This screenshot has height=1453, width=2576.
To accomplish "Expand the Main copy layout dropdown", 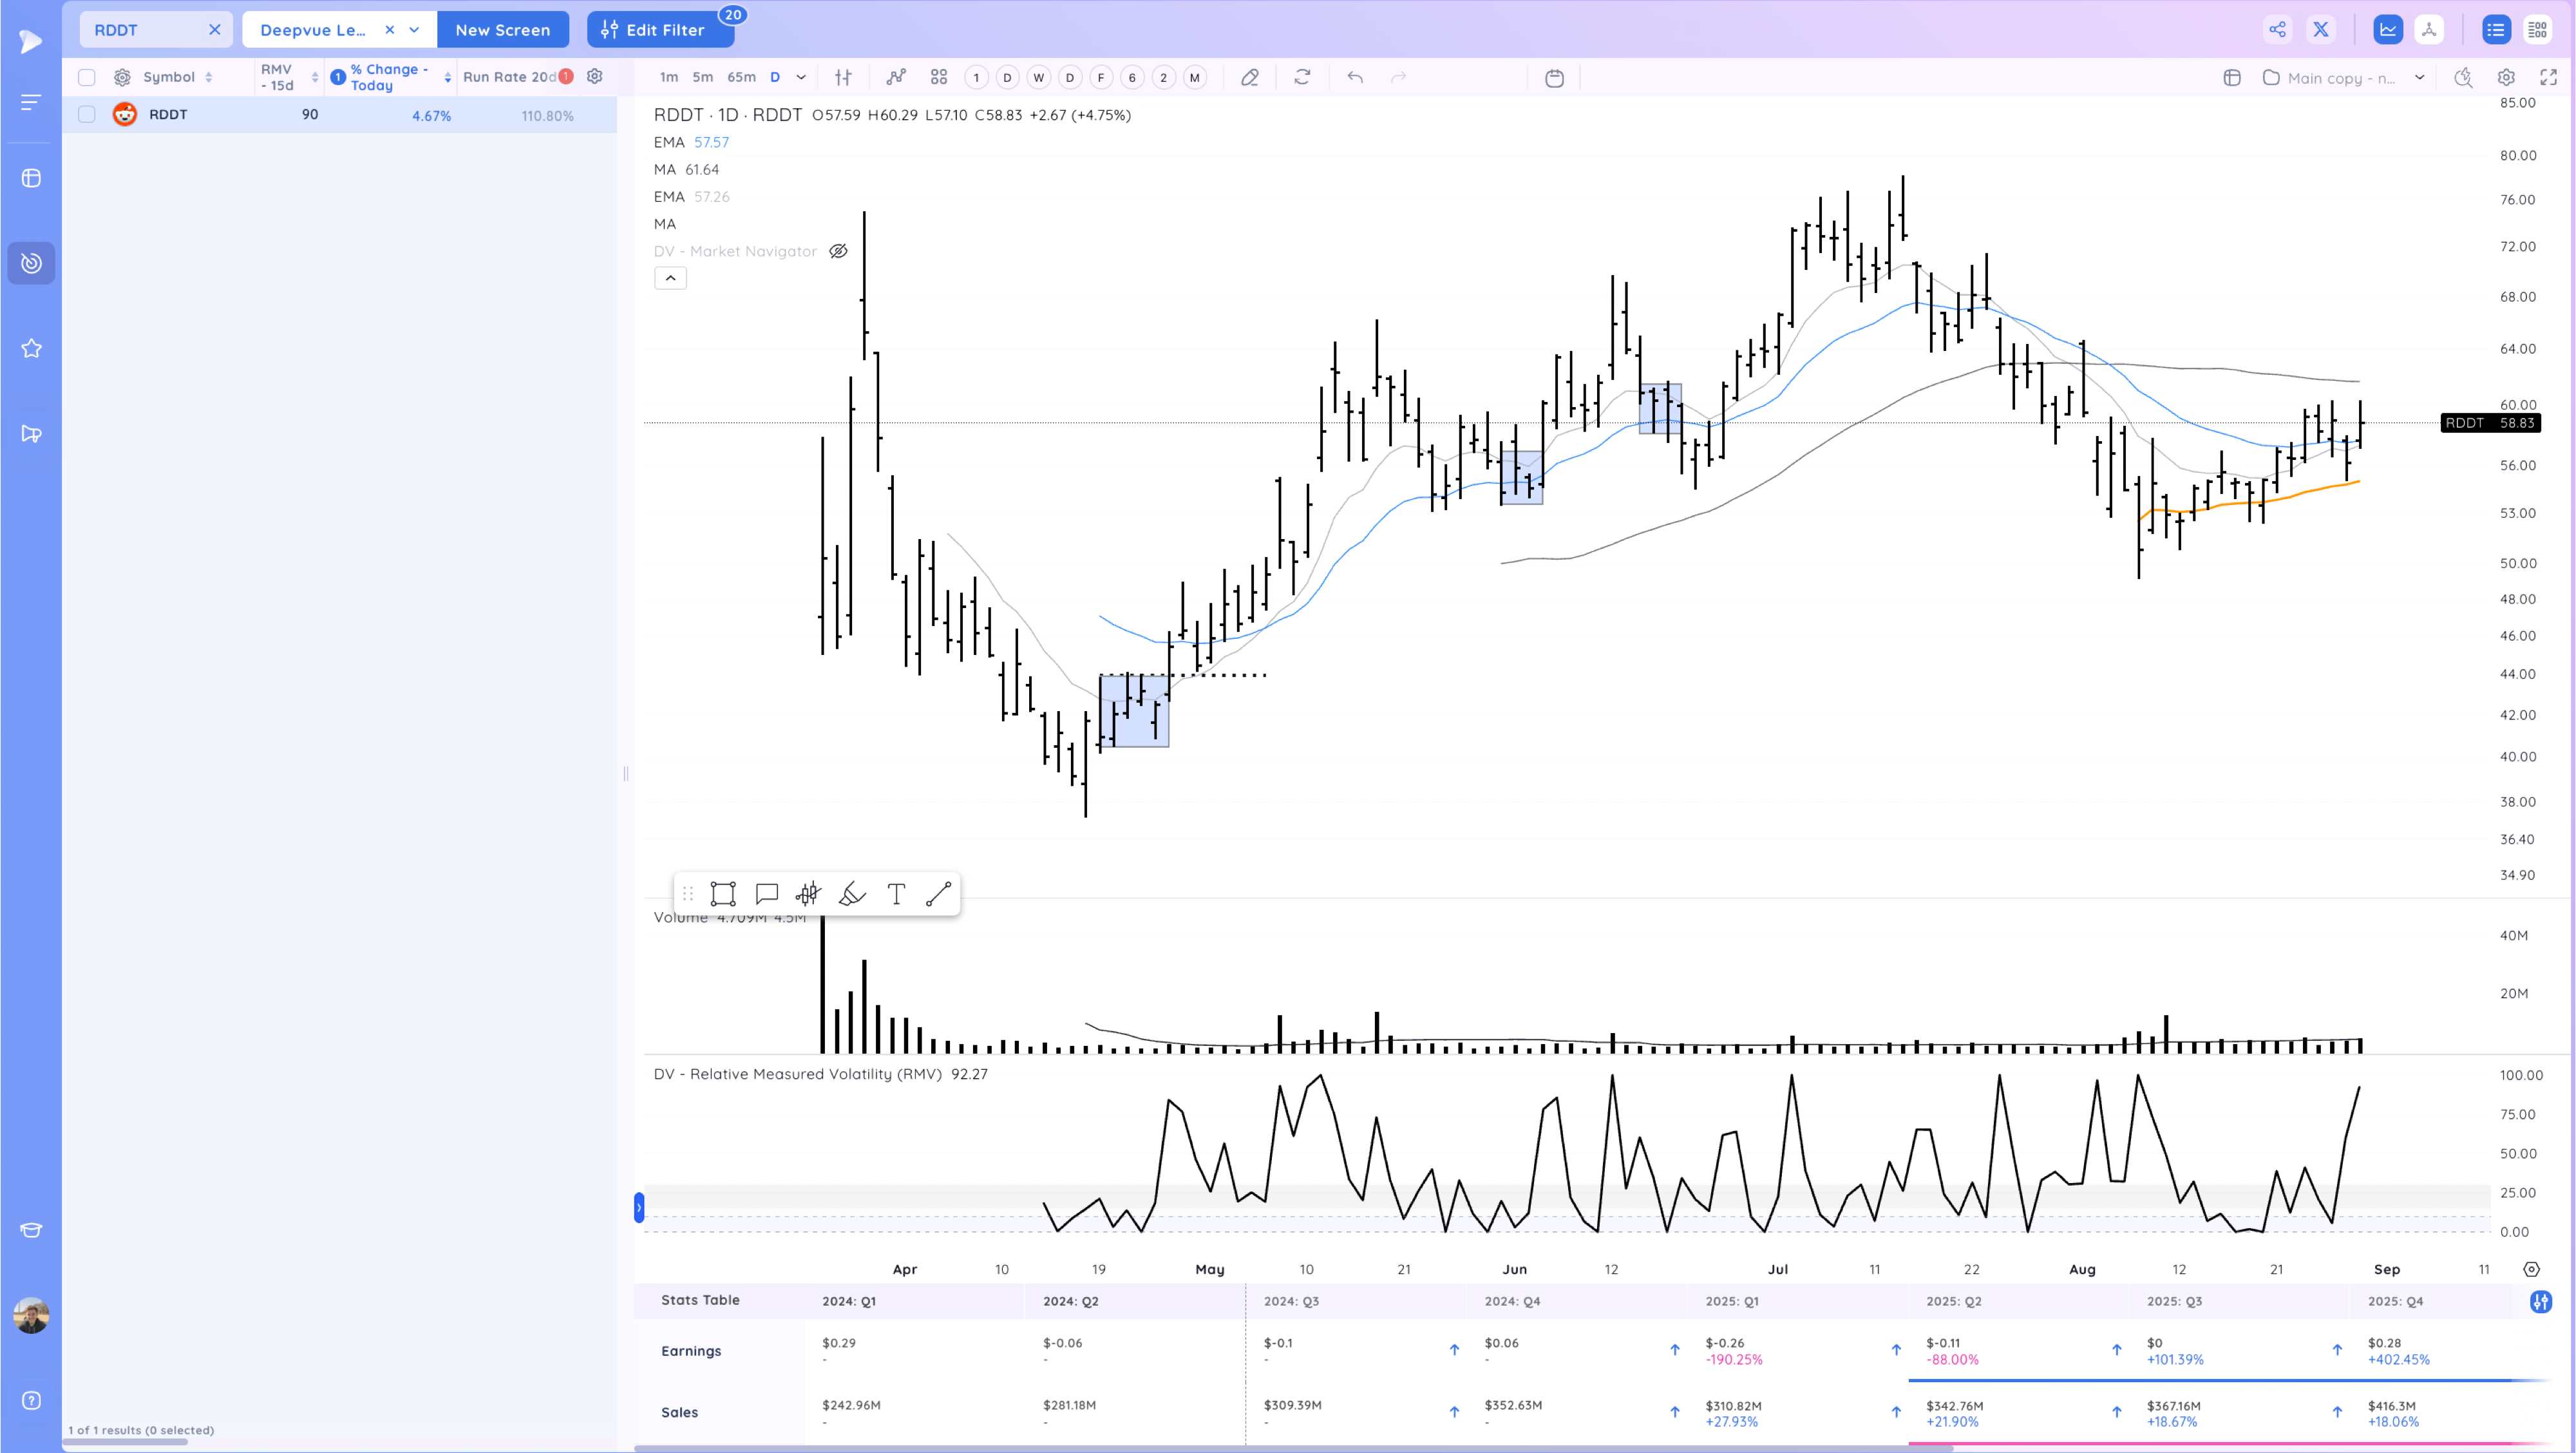I will [x=2419, y=78].
